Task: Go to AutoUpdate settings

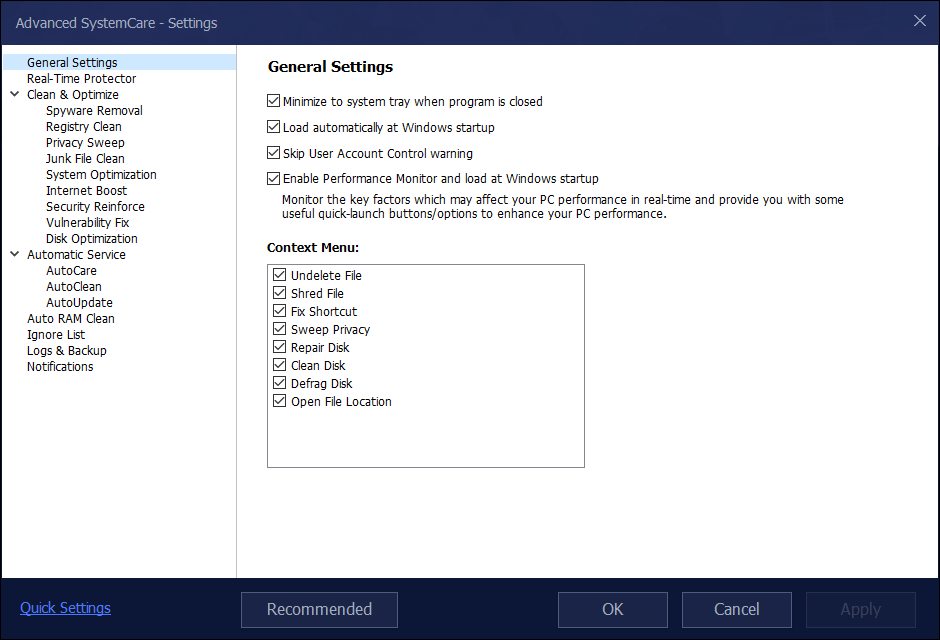Action: click(79, 303)
